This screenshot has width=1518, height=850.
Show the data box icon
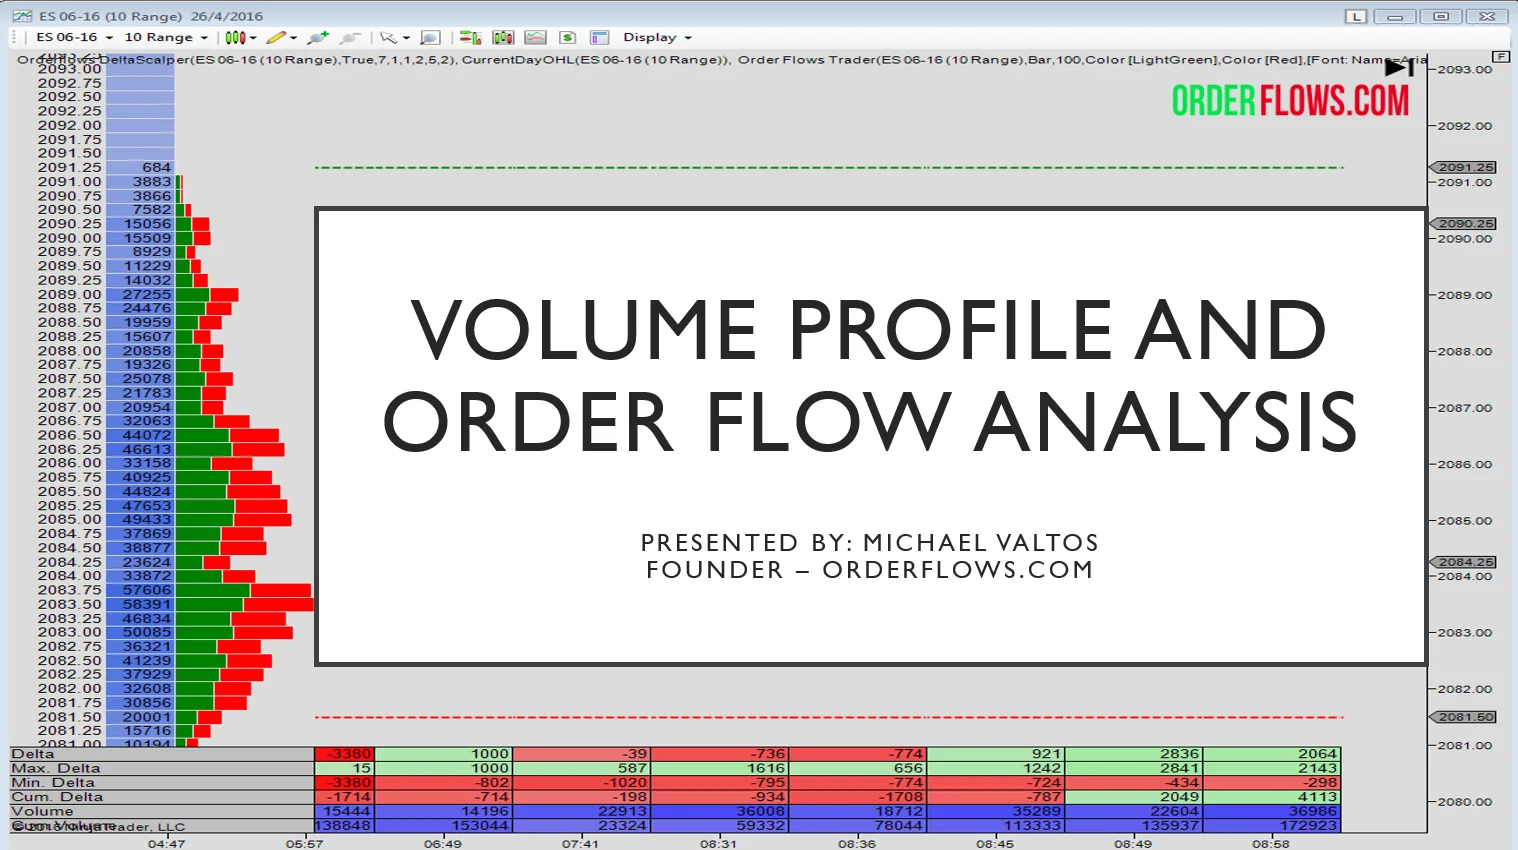[x=430, y=38]
